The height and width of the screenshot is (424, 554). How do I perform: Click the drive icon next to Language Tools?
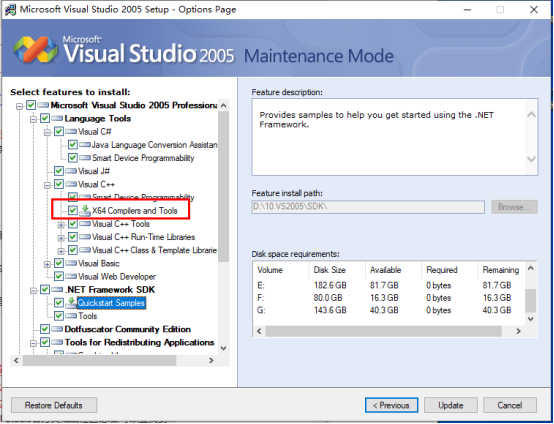[x=57, y=118]
